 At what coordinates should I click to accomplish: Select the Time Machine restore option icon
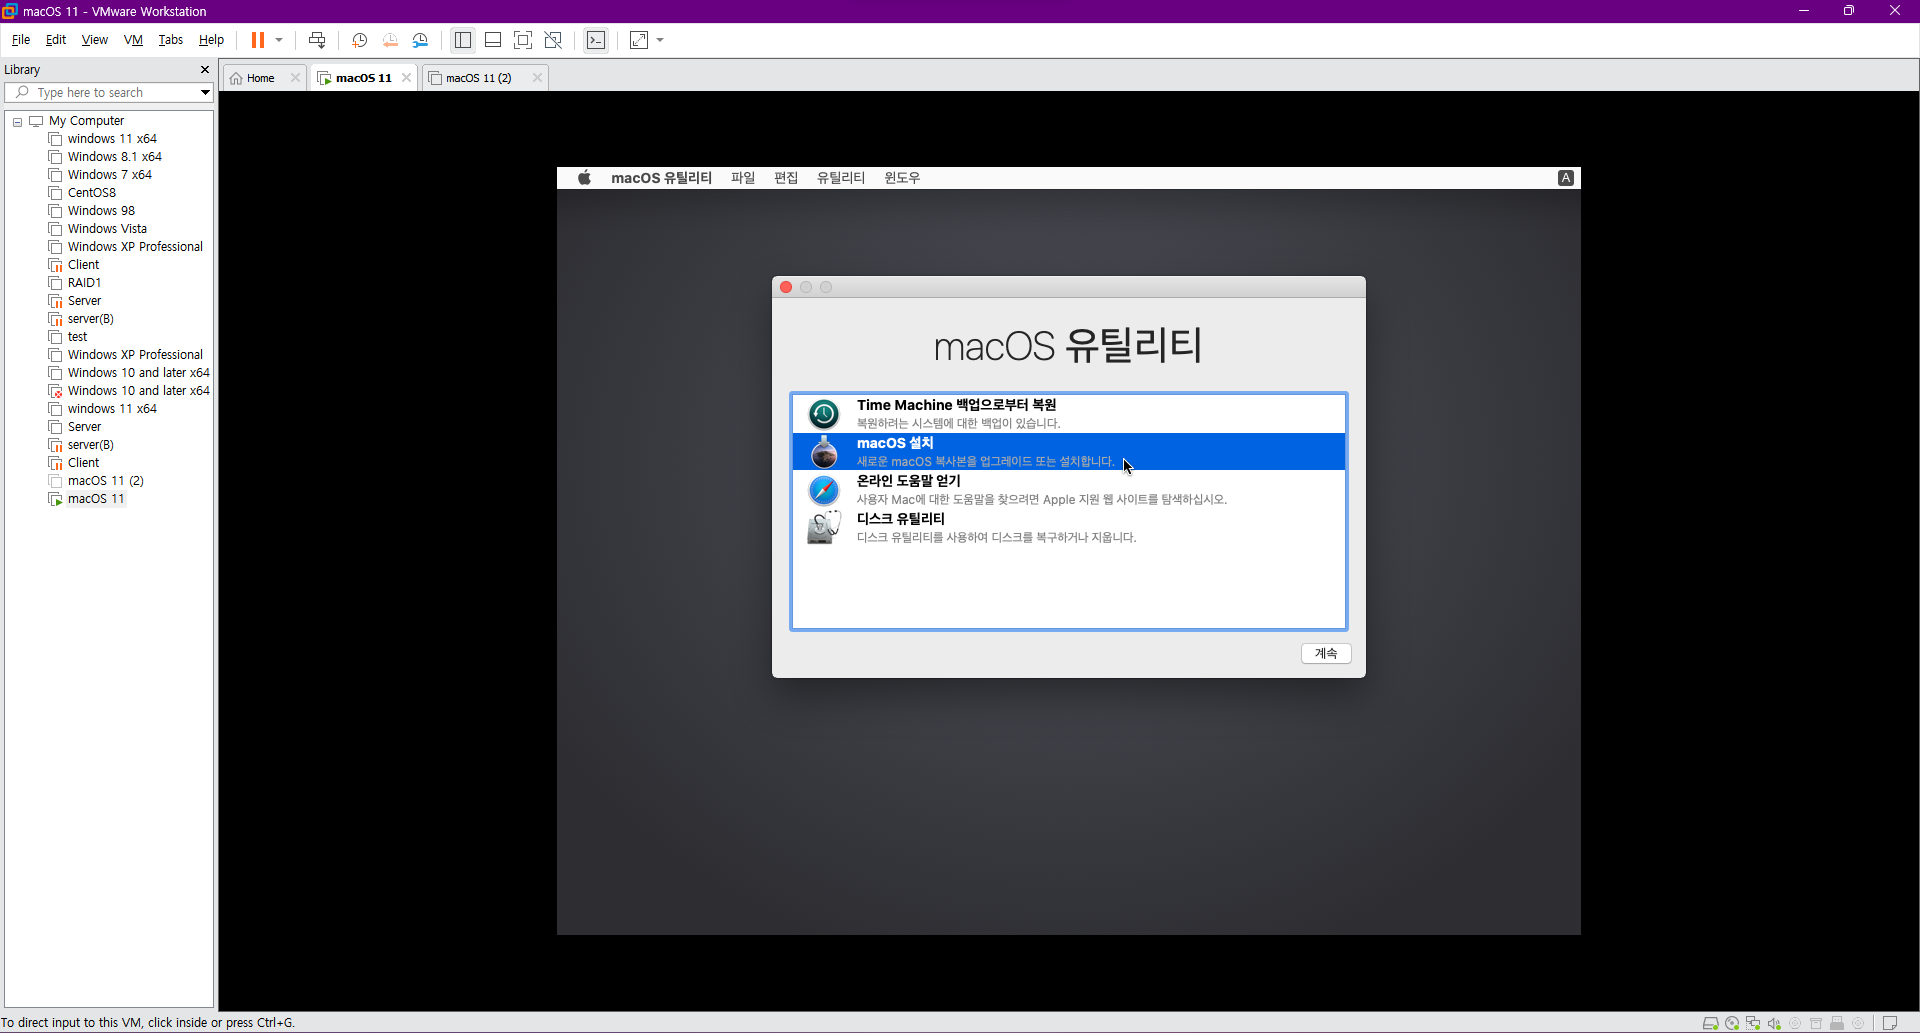pos(824,414)
